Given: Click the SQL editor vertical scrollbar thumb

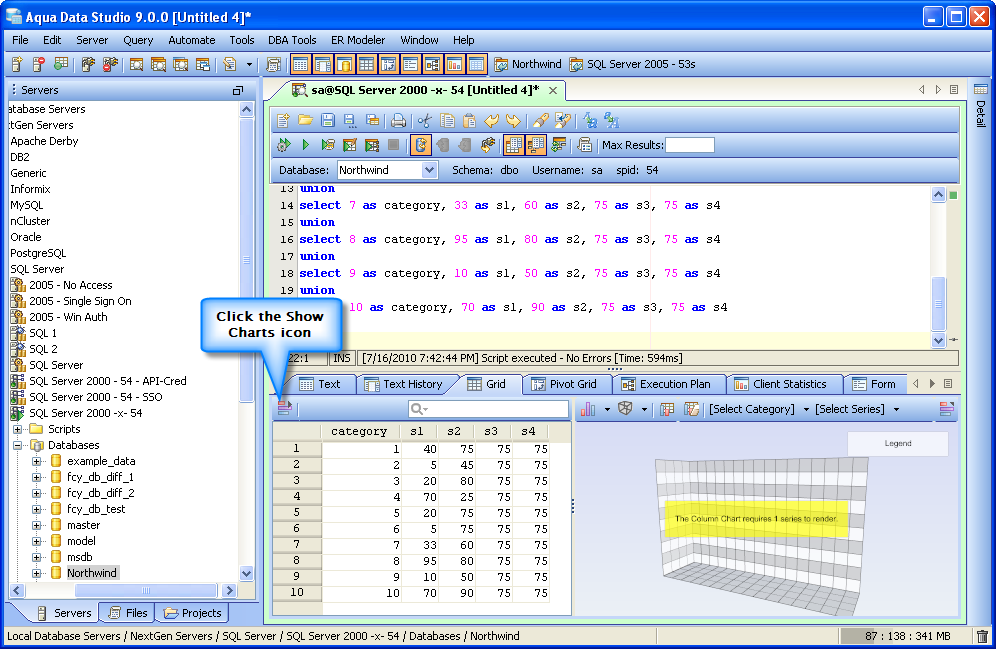Looking at the screenshot, I should (938, 304).
